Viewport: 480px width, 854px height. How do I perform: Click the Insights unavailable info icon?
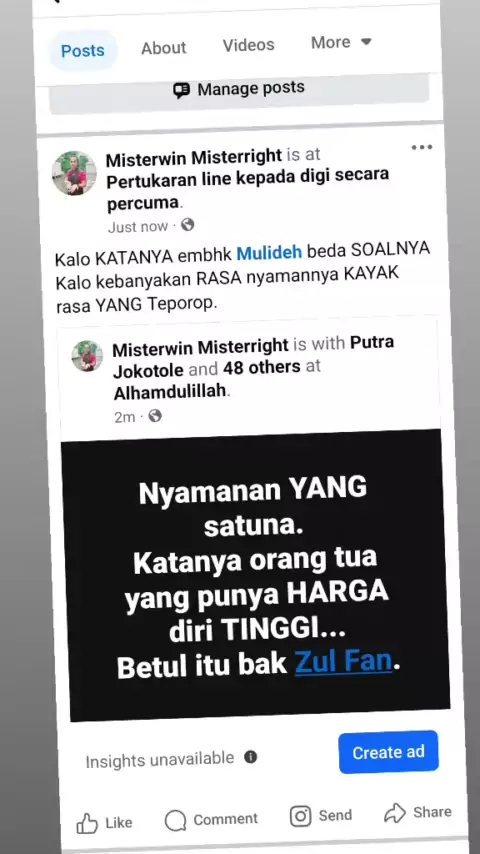[250, 757]
